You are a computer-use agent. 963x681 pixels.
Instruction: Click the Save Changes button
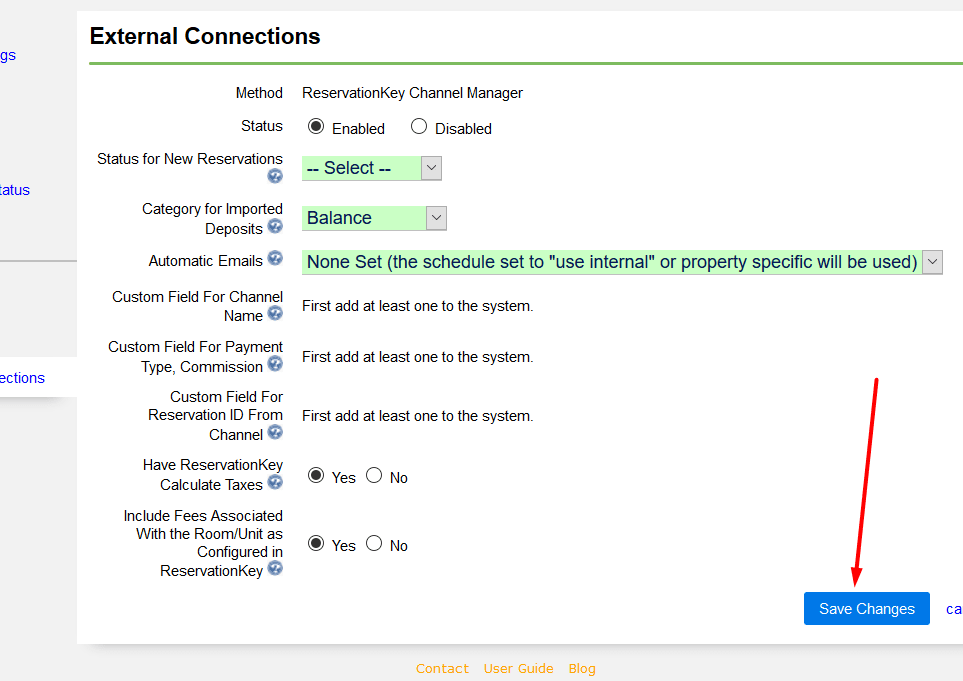pos(866,608)
